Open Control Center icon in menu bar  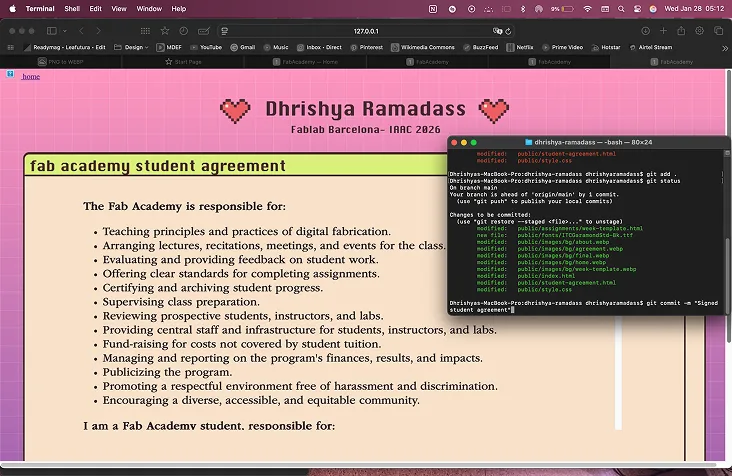pos(637,8)
